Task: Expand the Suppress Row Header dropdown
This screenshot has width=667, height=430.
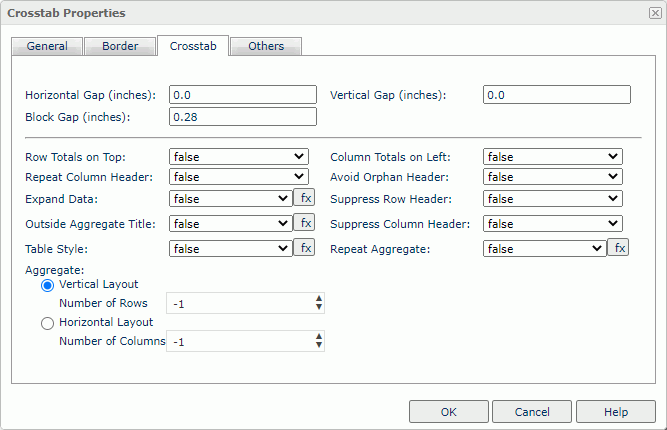Action: coord(553,199)
